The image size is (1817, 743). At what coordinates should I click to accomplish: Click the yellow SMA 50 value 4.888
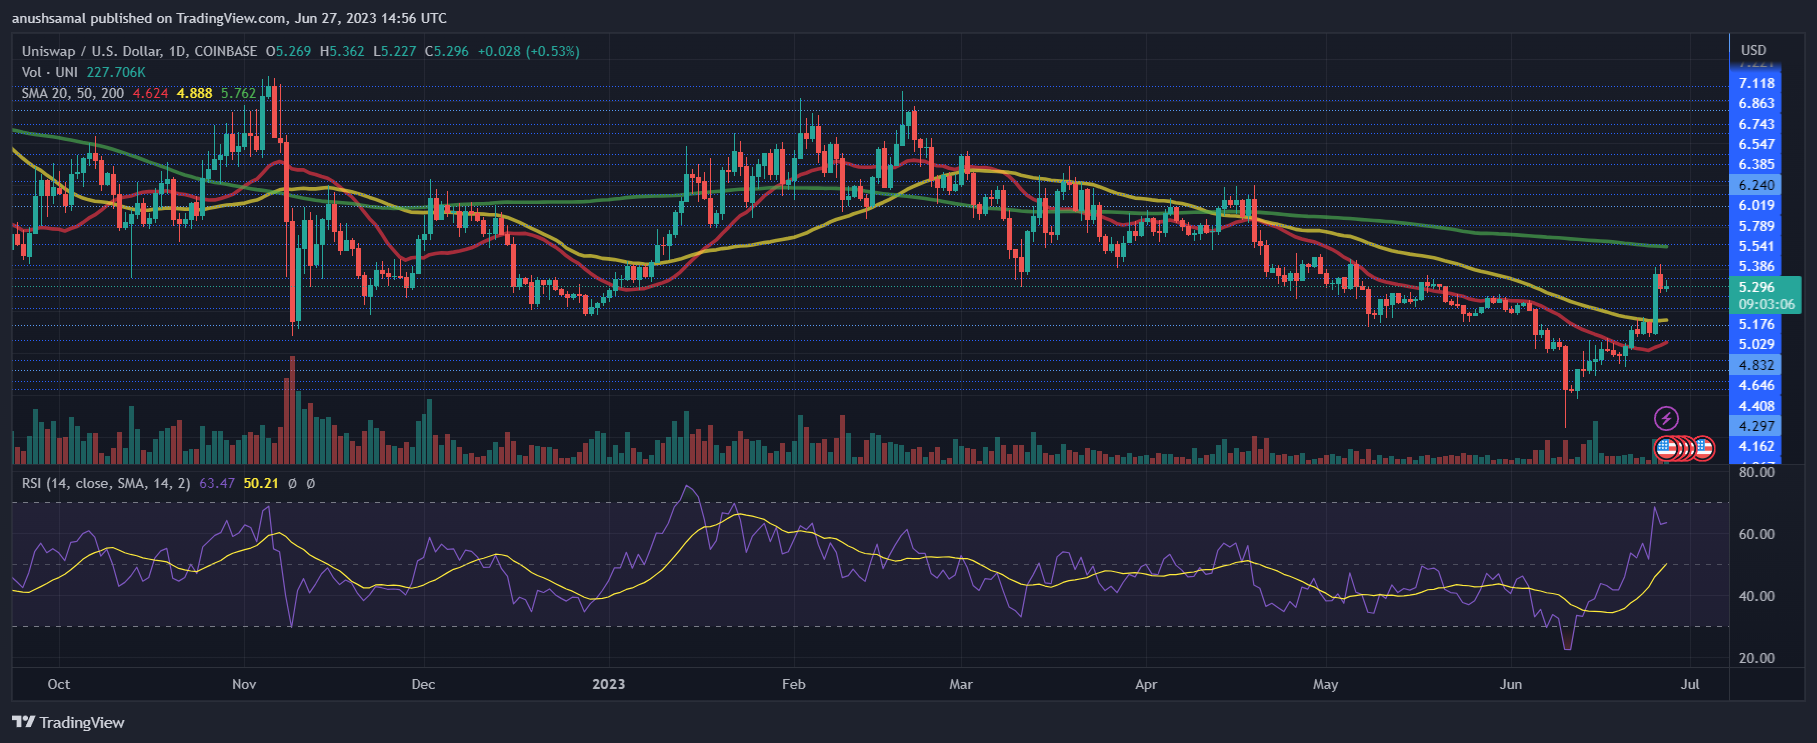tap(194, 93)
